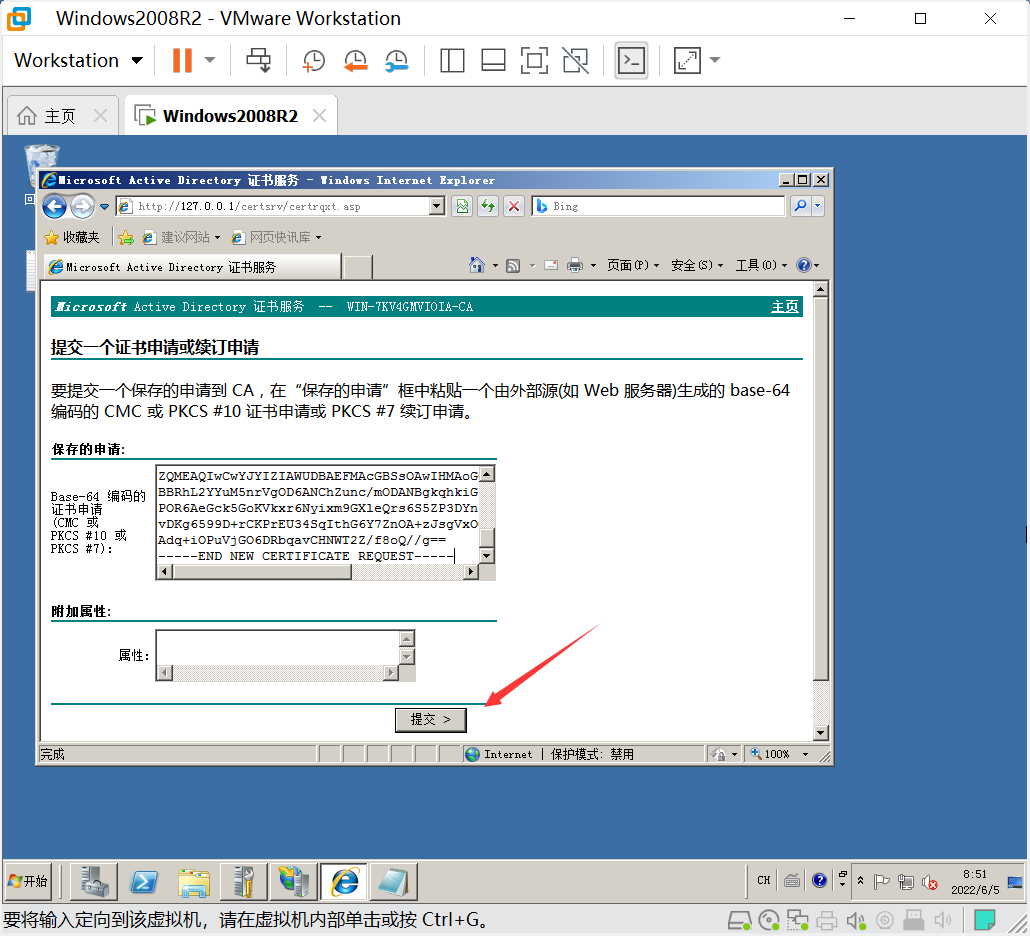This screenshot has height=936, width=1030.
Task: Click the search magnifier button
Action: 800,206
